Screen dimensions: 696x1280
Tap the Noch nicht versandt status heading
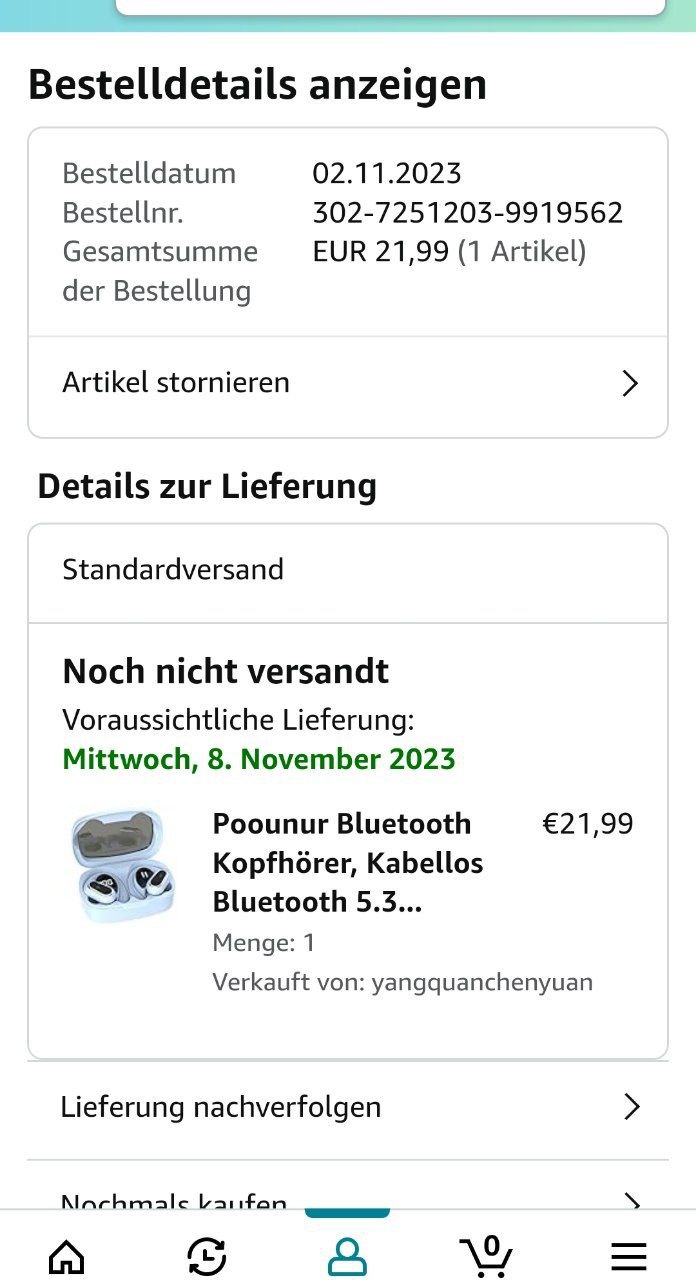[226, 671]
